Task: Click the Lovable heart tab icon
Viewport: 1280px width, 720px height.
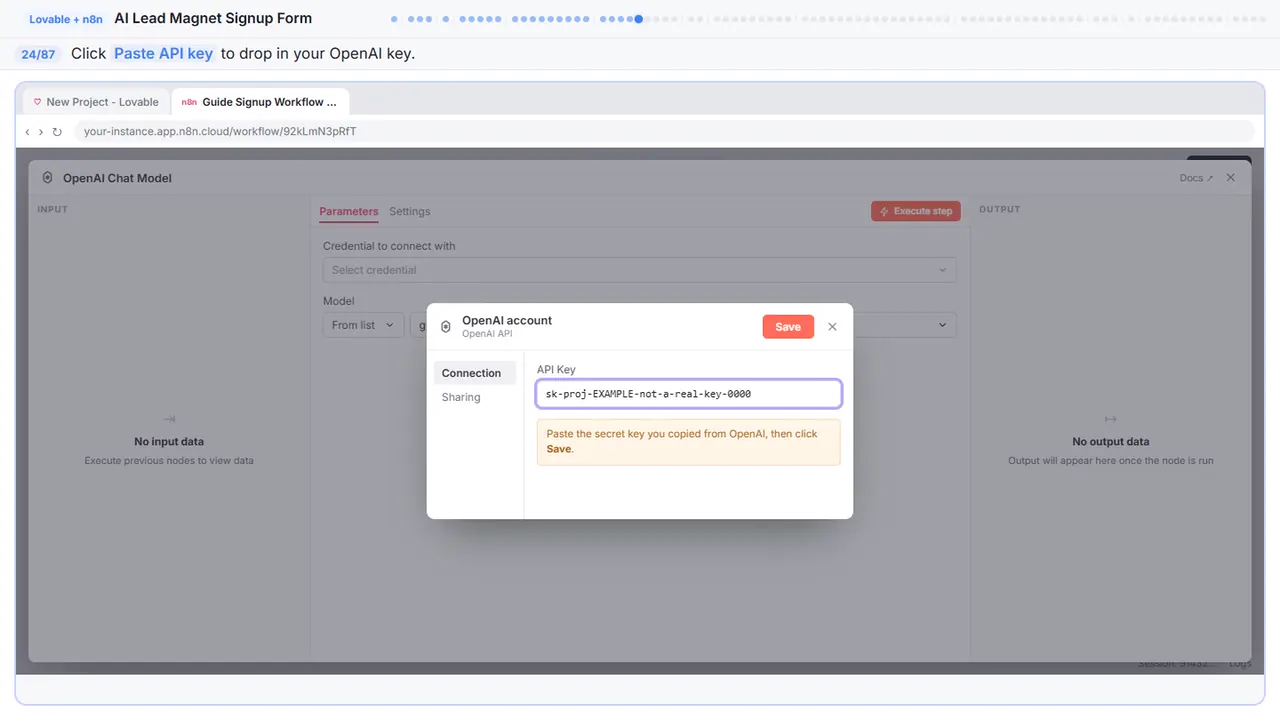Action: [38, 102]
